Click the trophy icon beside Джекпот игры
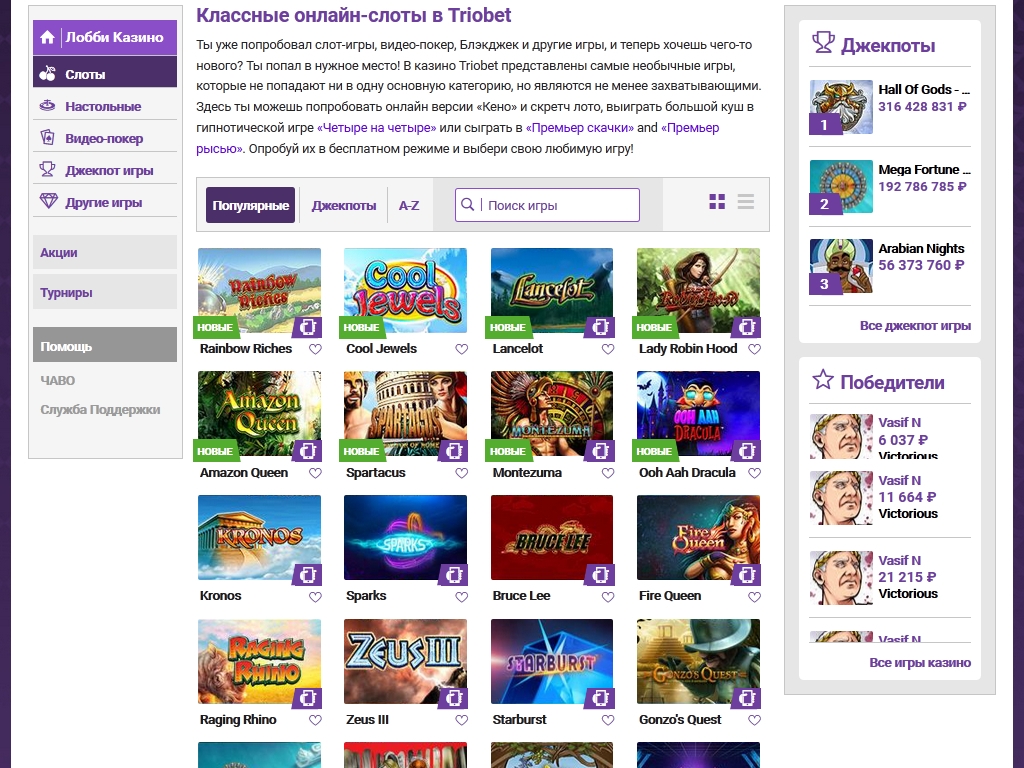This screenshot has height=768, width=1024. click(47, 170)
